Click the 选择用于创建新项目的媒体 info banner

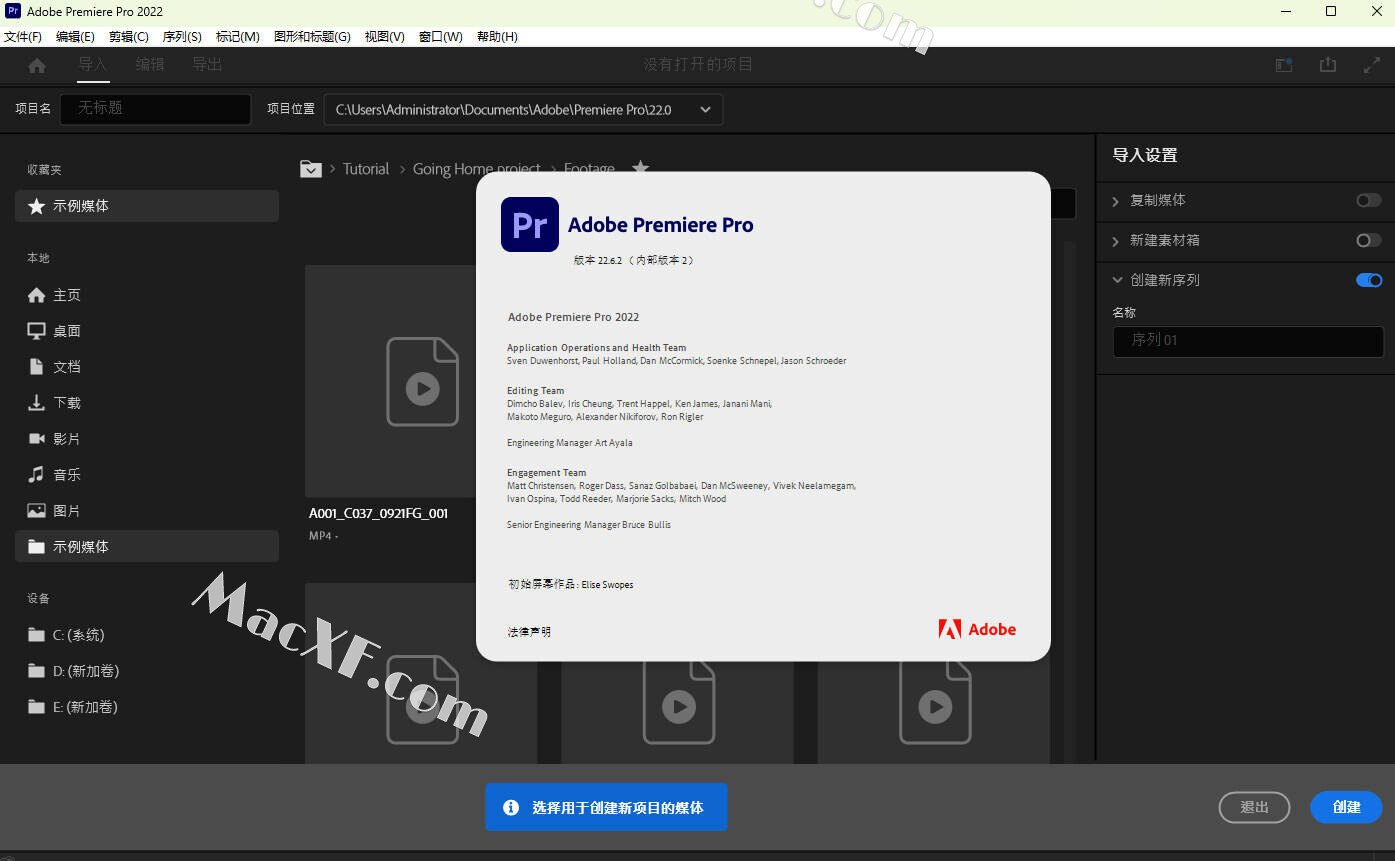pos(606,807)
